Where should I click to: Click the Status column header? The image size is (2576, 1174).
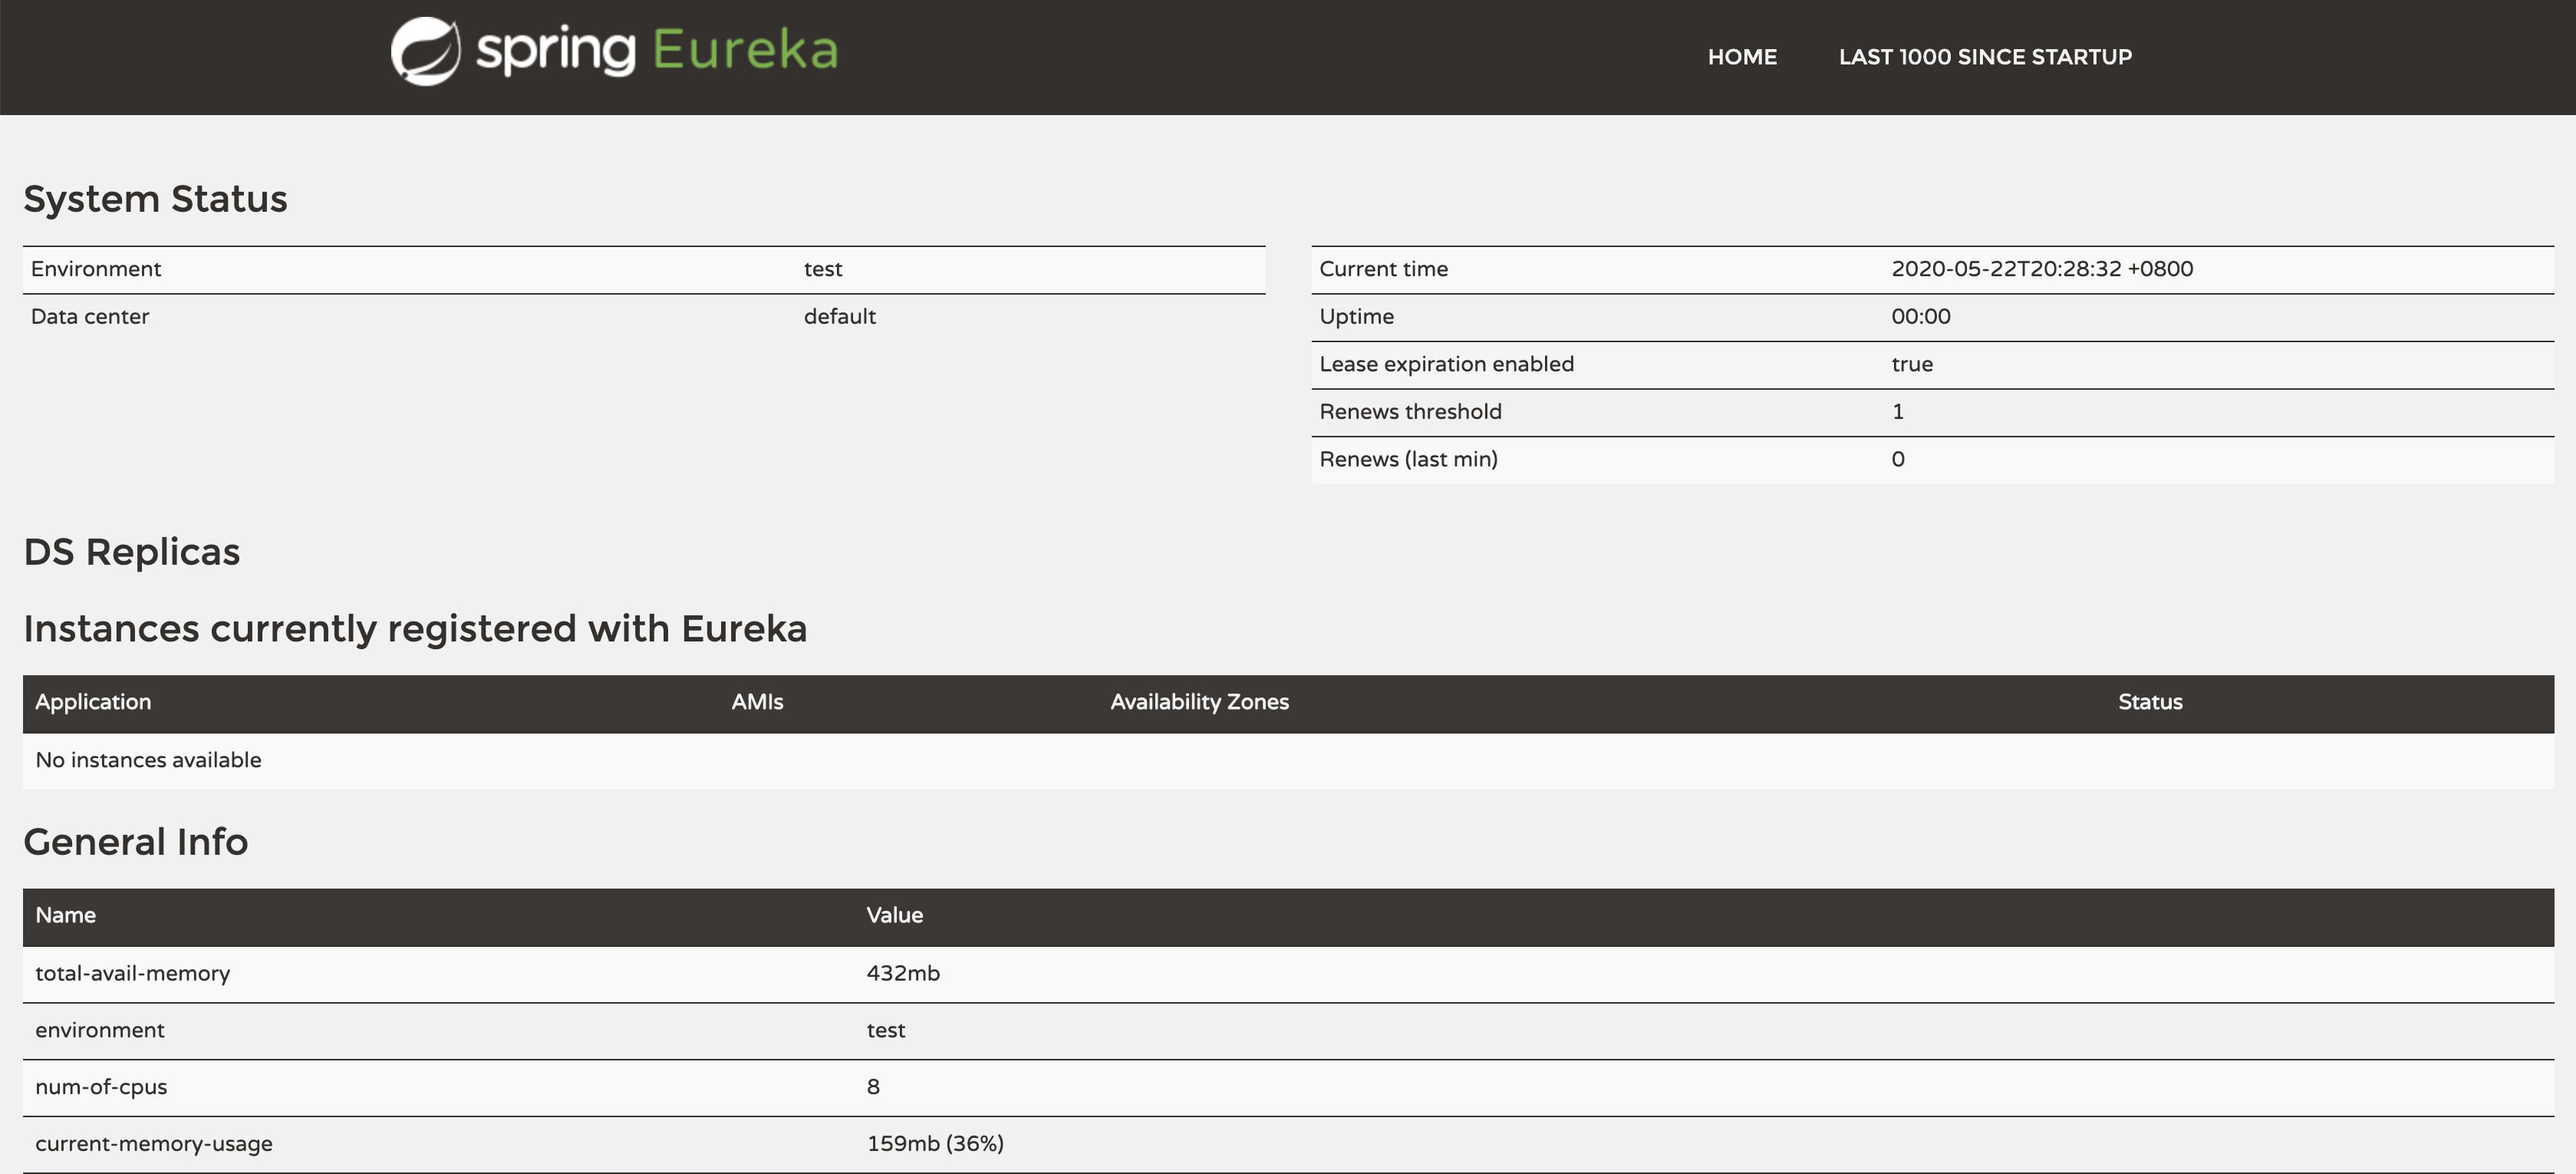(x=2149, y=702)
